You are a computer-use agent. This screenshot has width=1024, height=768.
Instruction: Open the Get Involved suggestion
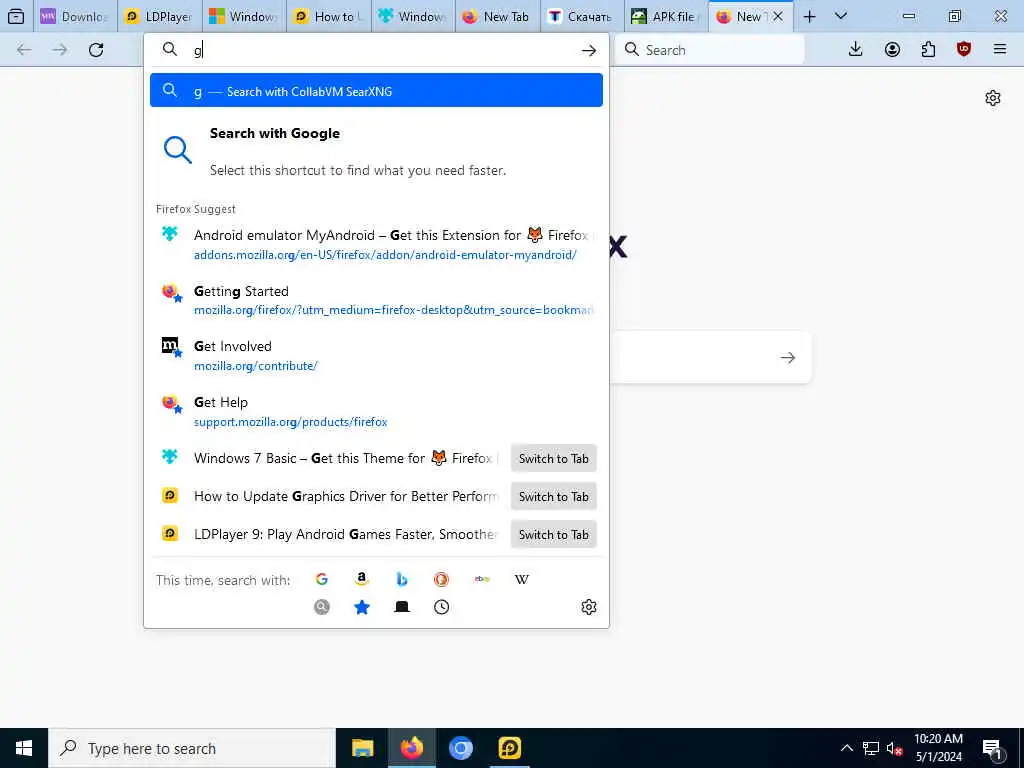(376, 356)
